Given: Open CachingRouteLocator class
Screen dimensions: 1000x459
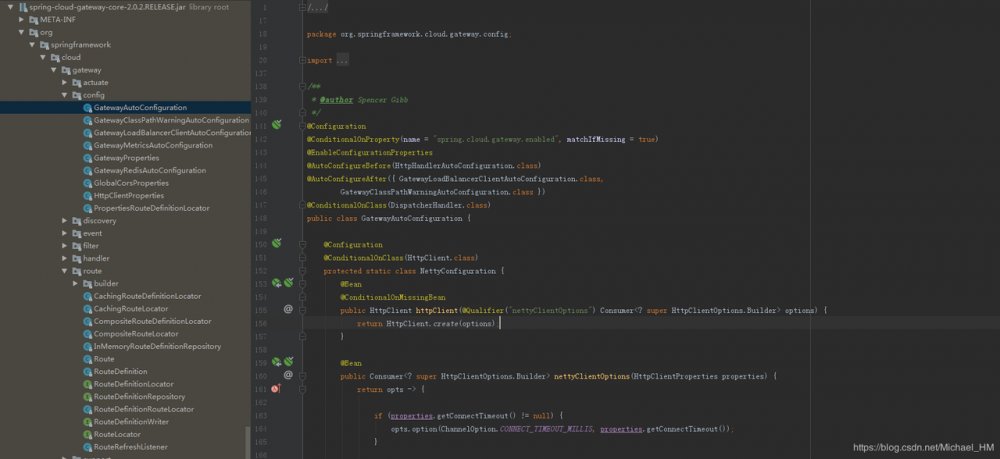Looking at the screenshot, I should click(x=131, y=309).
